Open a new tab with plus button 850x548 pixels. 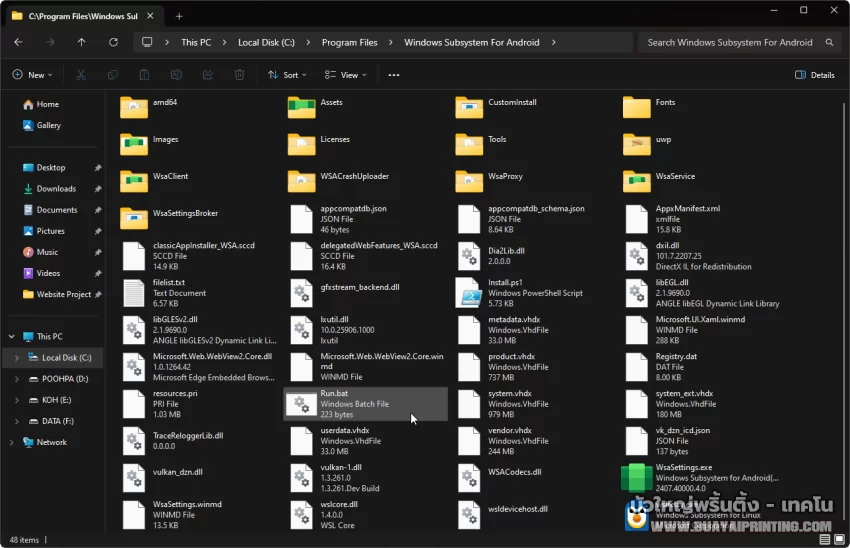180,16
